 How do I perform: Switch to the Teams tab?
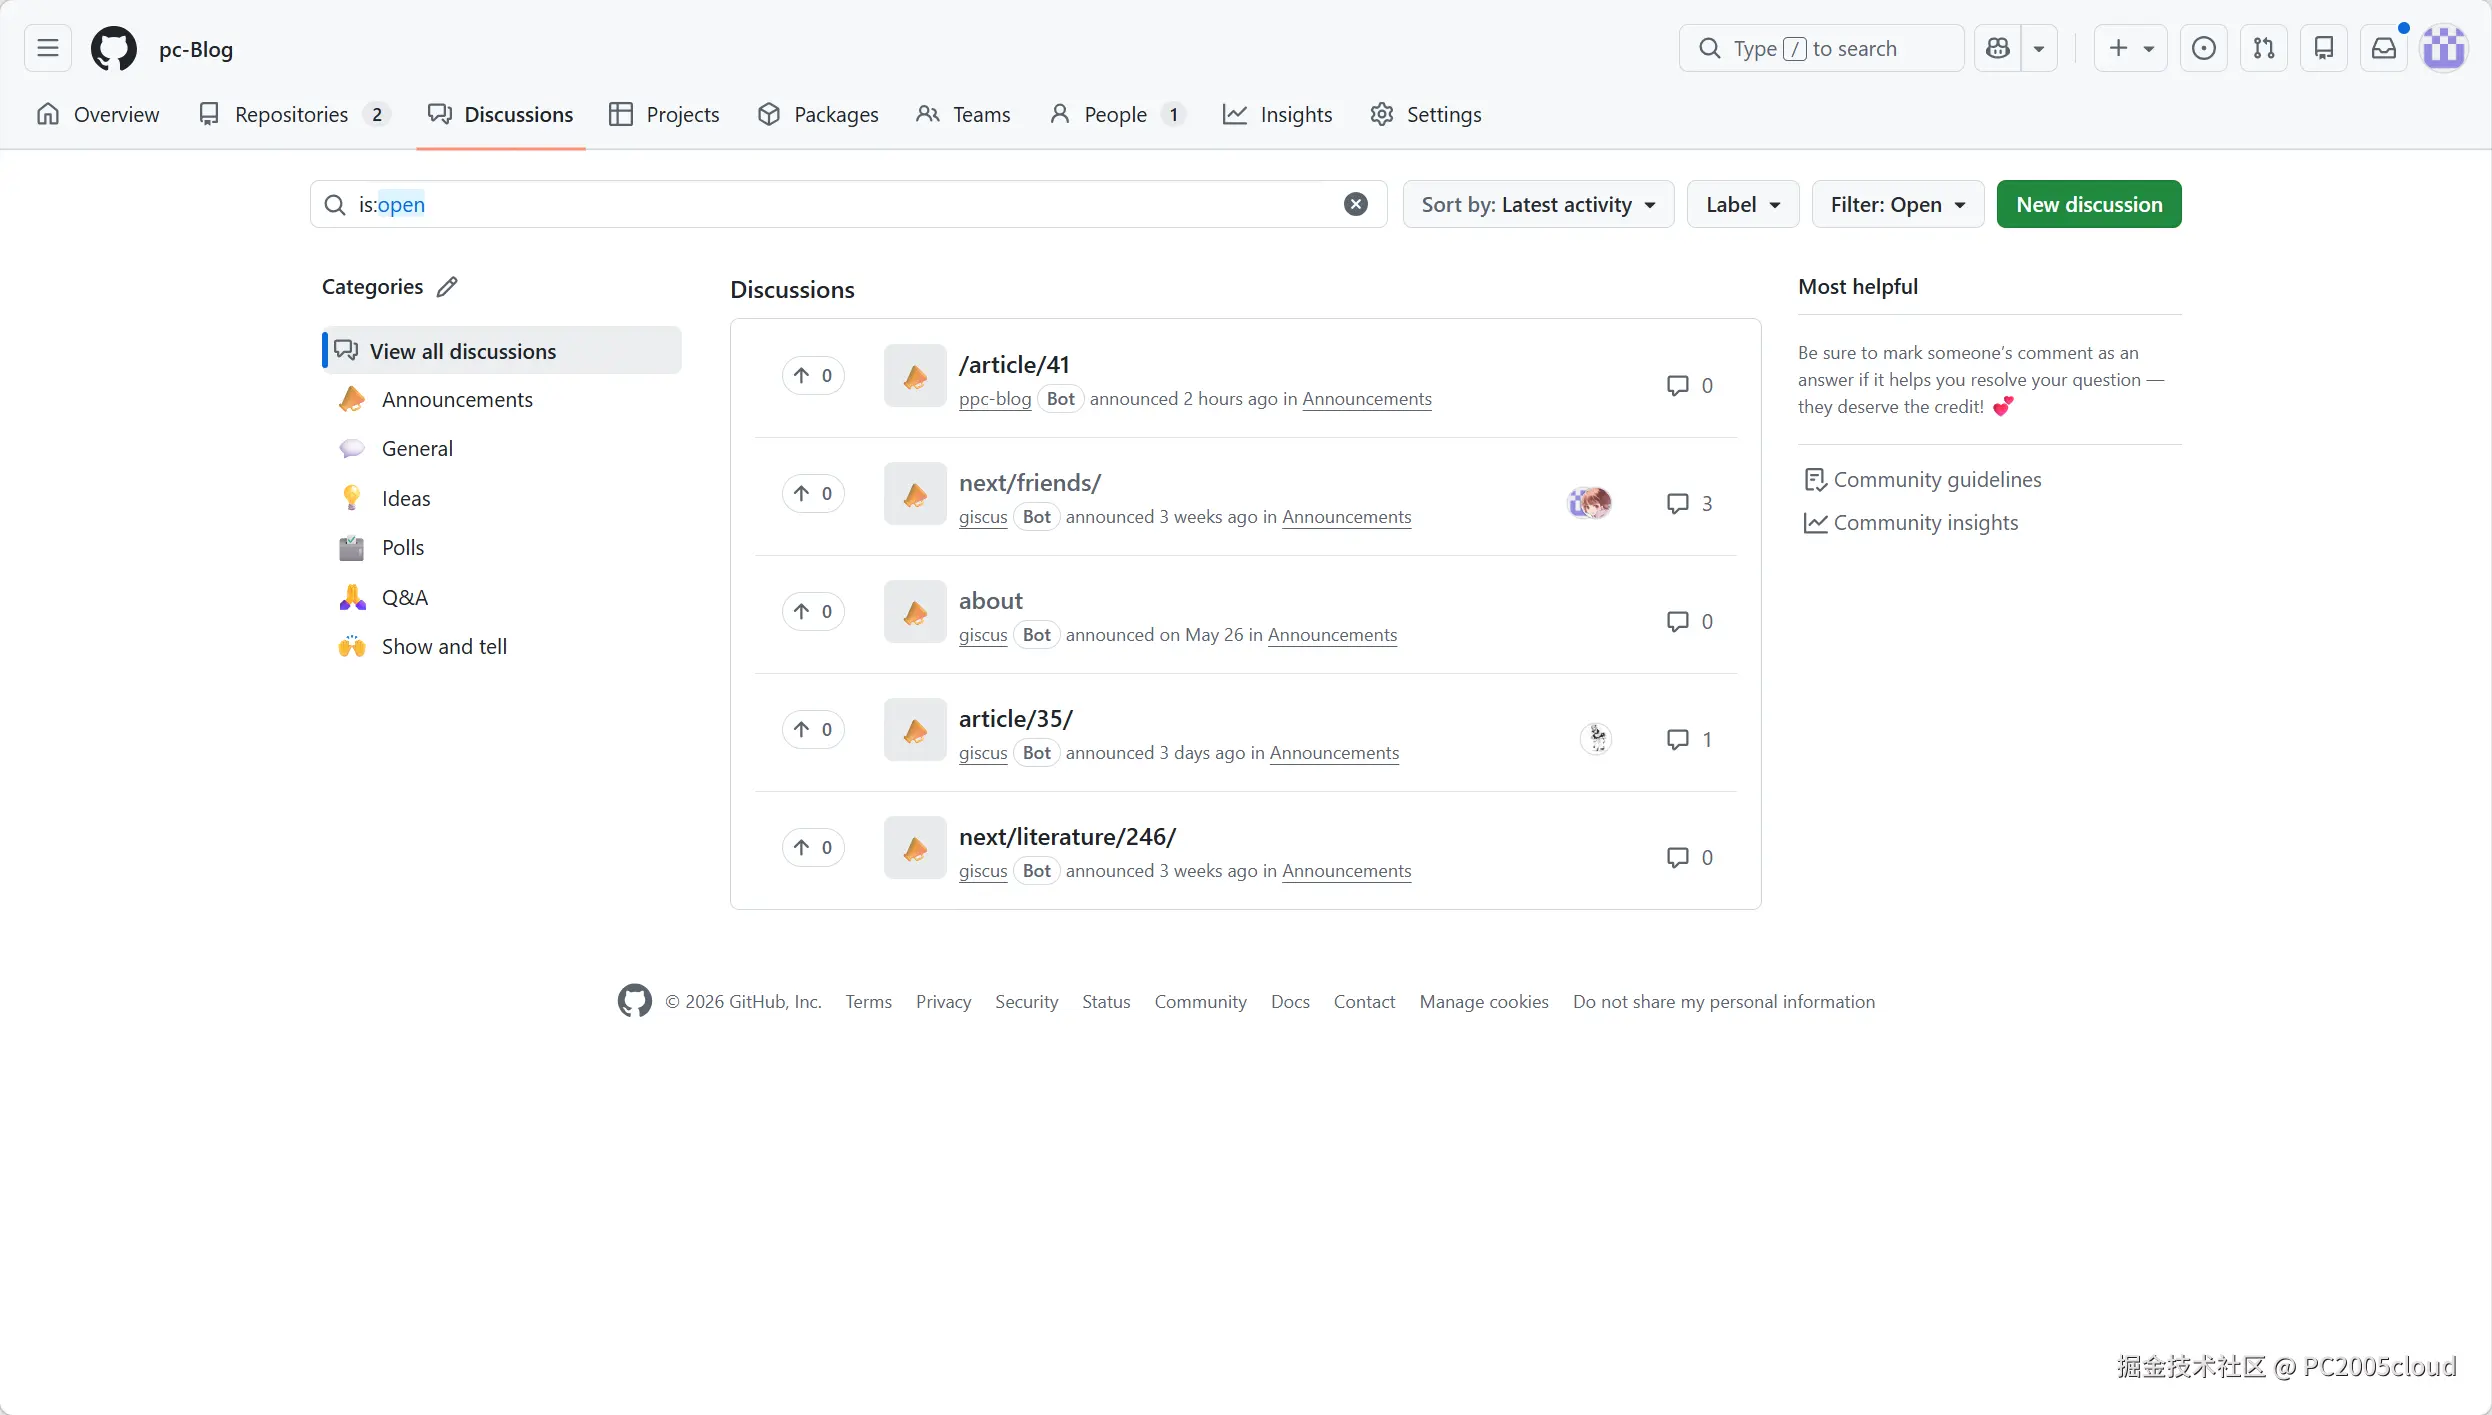pyautogui.click(x=963, y=114)
